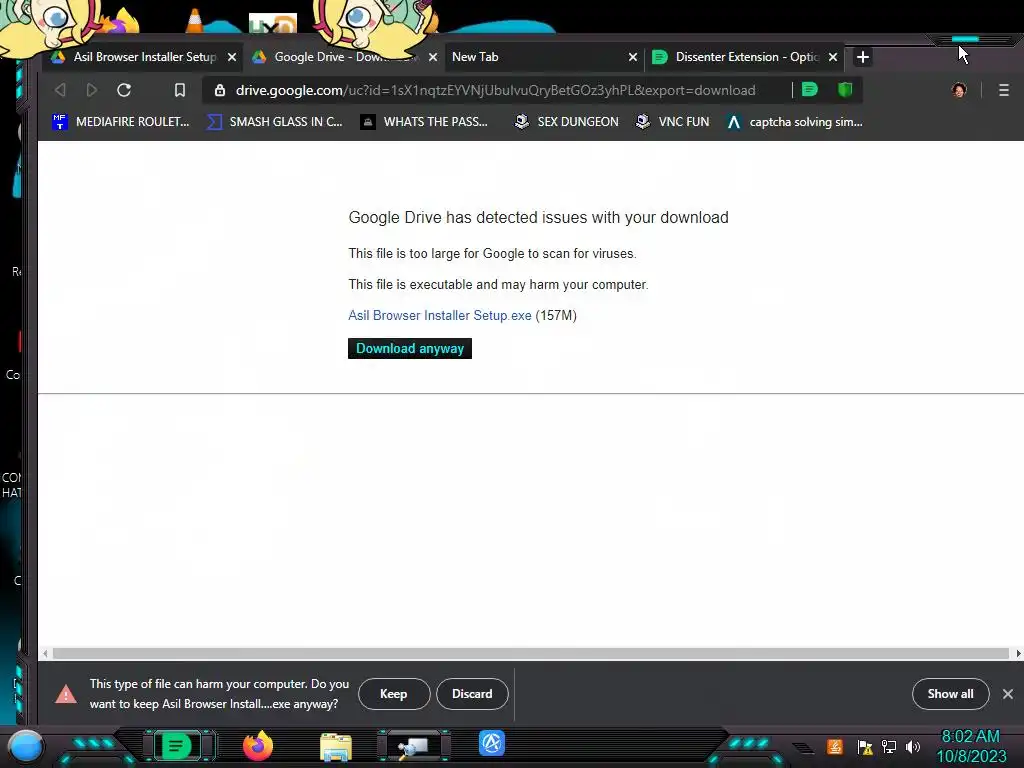Open the SEX DUNGEON bookmark
The width and height of the screenshot is (1024, 768).
tap(566, 121)
